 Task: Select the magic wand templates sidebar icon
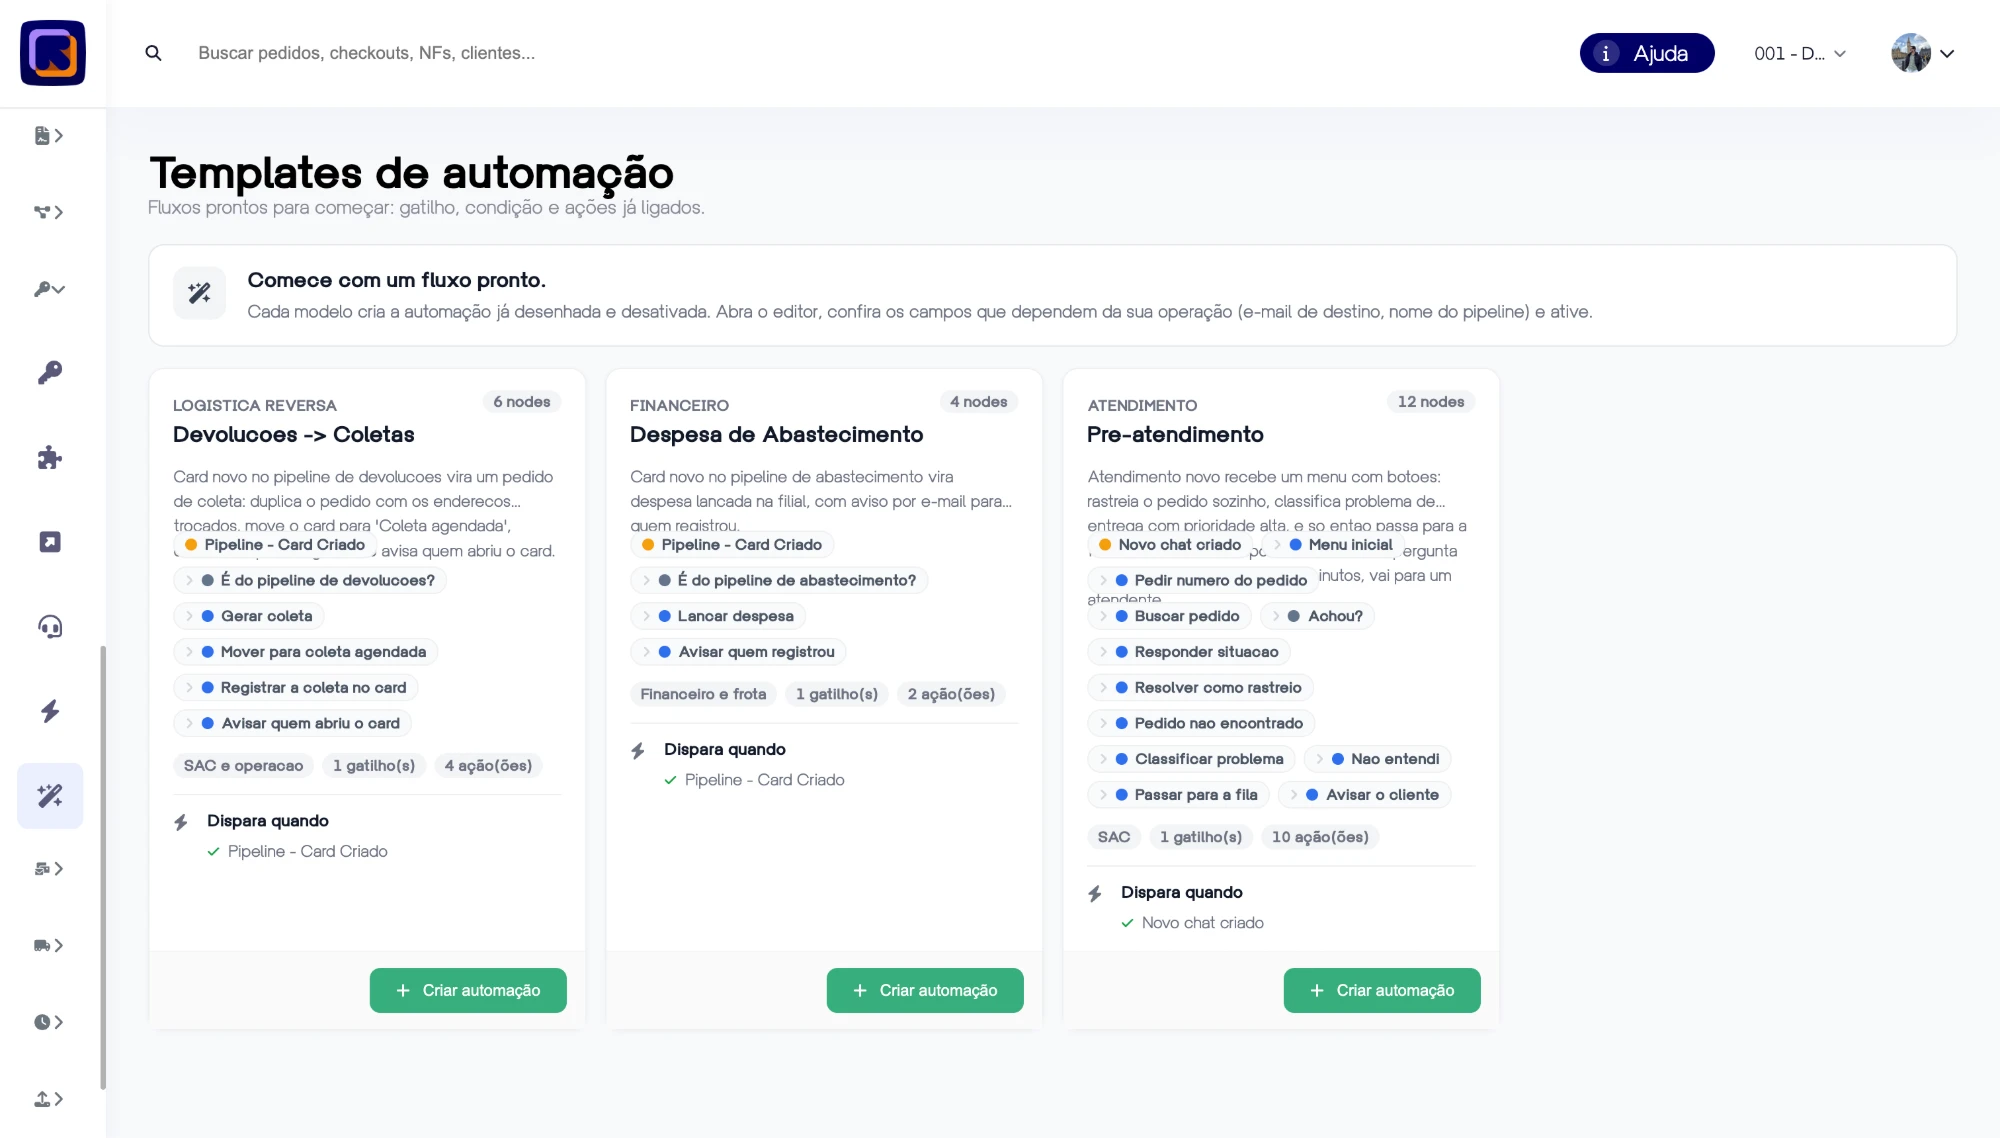50,796
